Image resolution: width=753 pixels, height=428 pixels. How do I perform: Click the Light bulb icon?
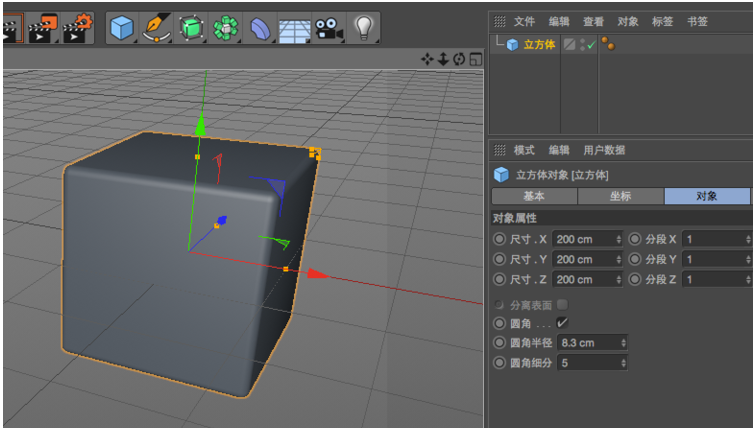click(365, 27)
